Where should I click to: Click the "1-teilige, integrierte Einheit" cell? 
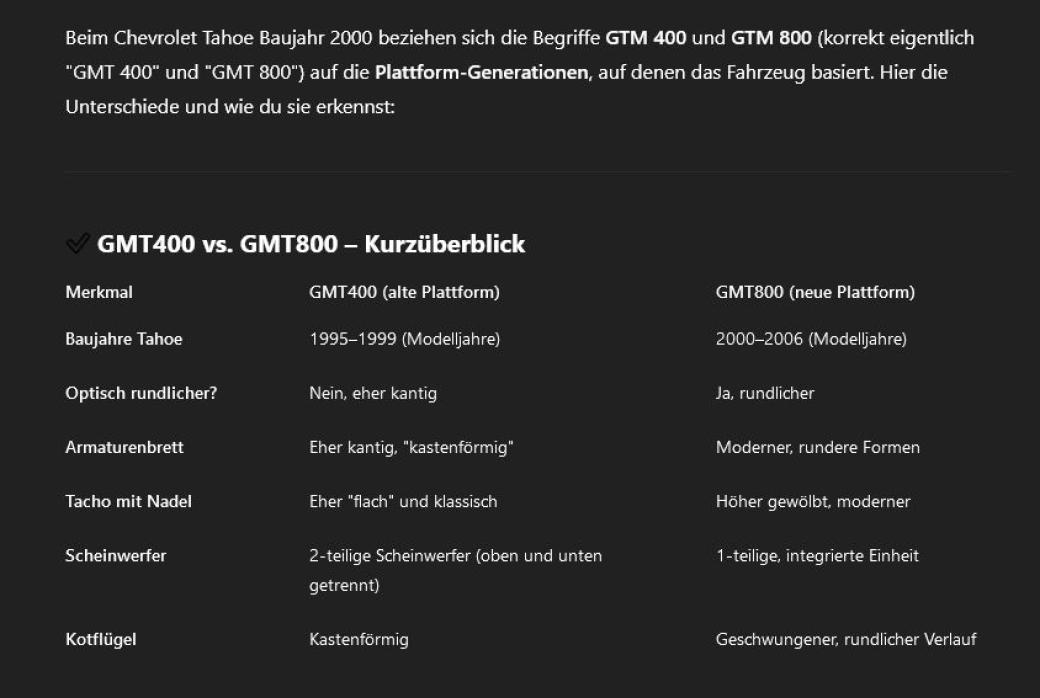pyautogui.click(x=817, y=555)
